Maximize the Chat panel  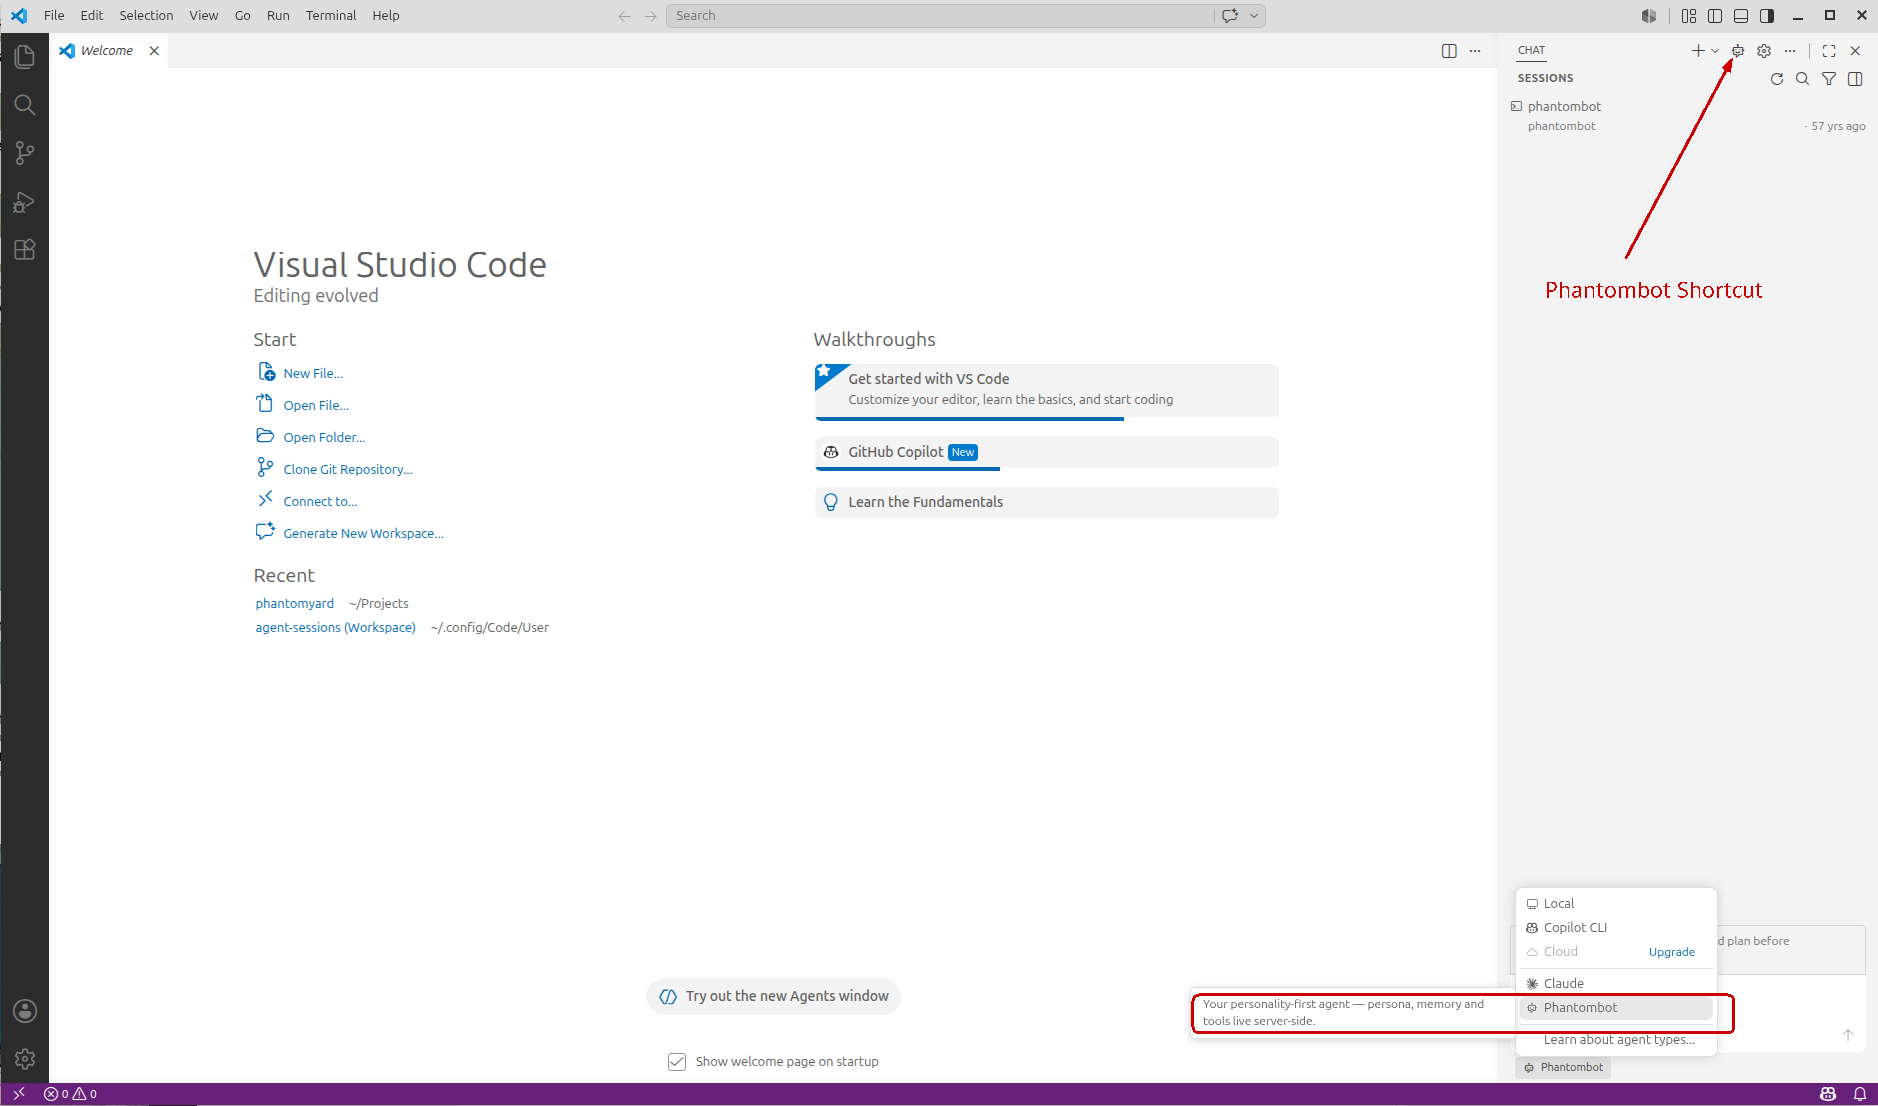1829,51
